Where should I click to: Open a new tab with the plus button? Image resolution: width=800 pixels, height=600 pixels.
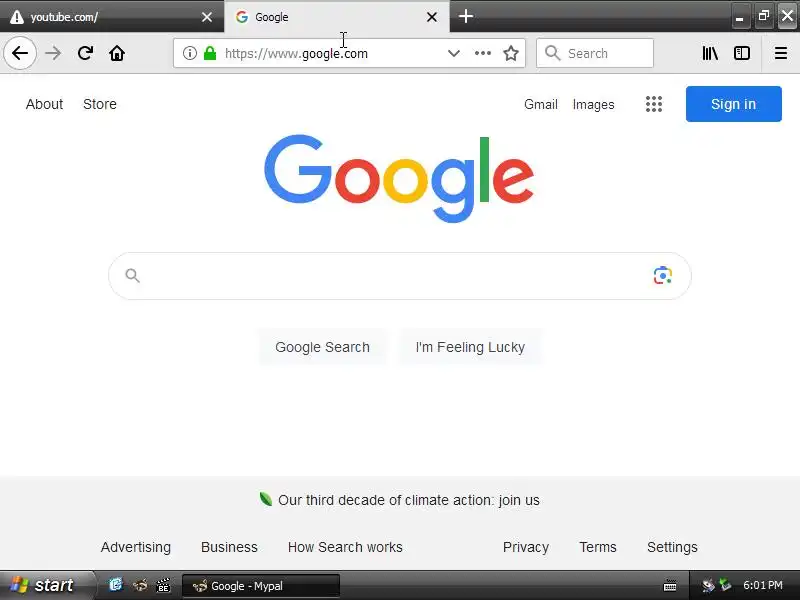pos(465,16)
